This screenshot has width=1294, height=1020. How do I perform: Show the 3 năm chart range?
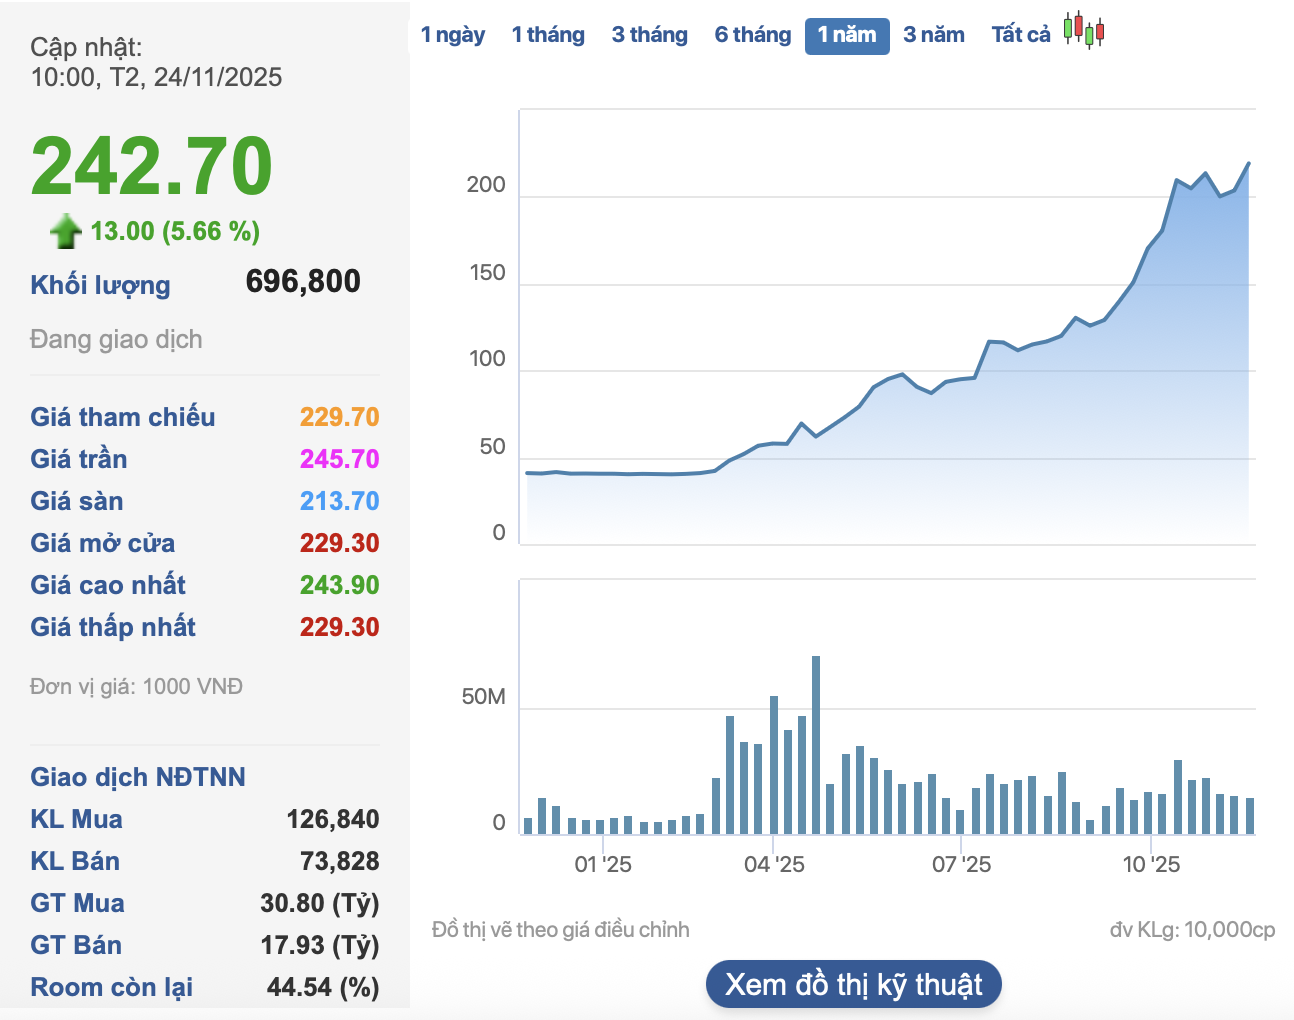[933, 35]
